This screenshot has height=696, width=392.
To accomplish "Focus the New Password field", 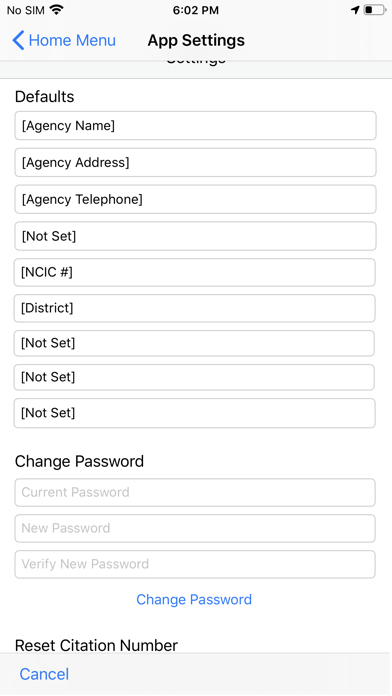I will (195, 528).
